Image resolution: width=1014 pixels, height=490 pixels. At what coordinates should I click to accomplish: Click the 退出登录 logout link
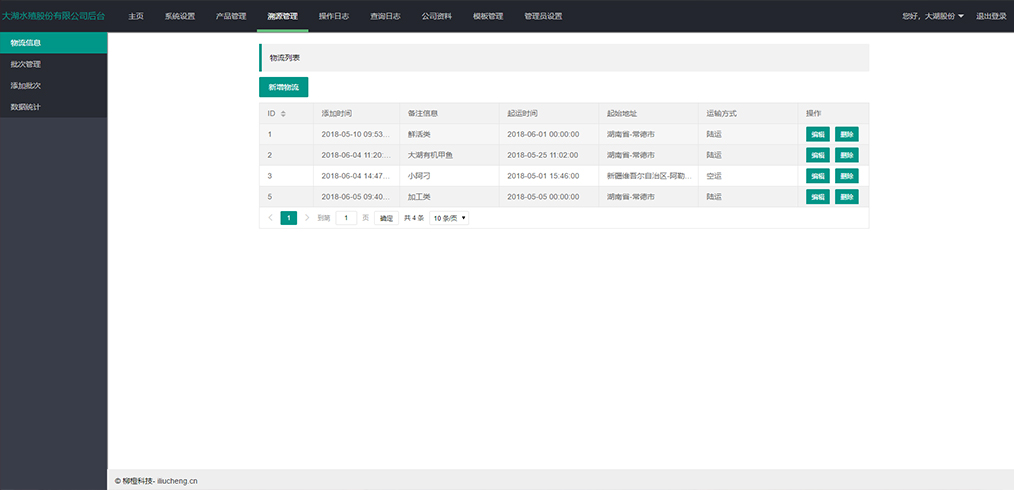pos(991,16)
